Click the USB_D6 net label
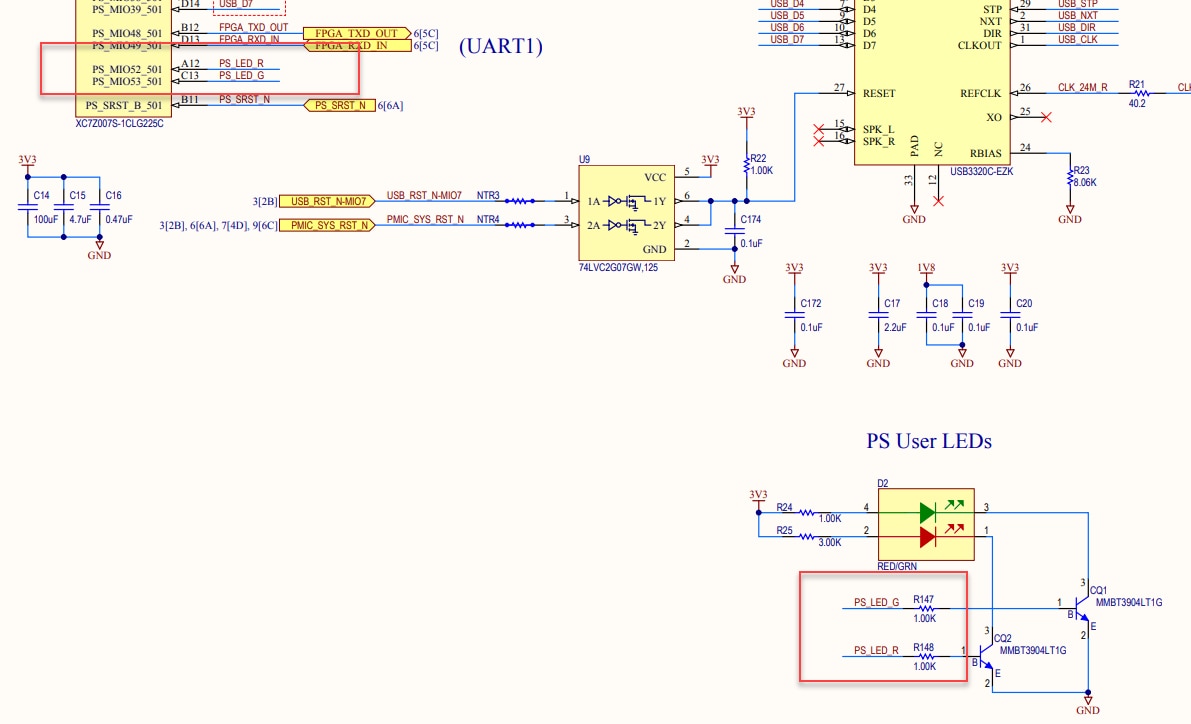The height and width of the screenshot is (724, 1191). tap(787, 27)
